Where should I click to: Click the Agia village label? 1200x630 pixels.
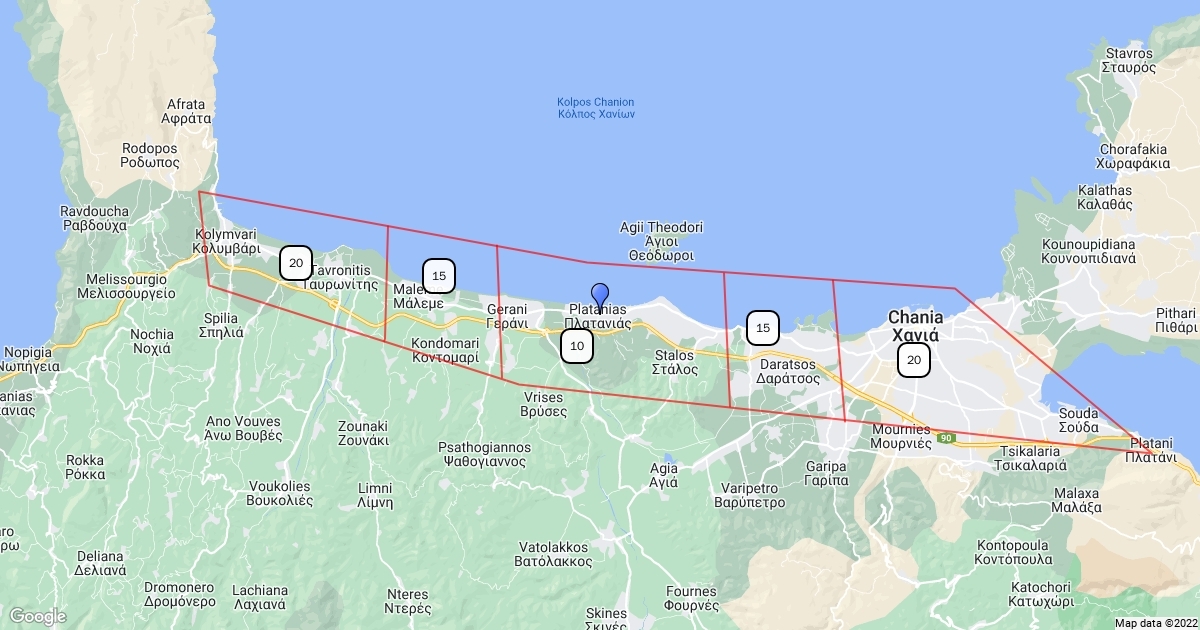(x=664, y=475)
